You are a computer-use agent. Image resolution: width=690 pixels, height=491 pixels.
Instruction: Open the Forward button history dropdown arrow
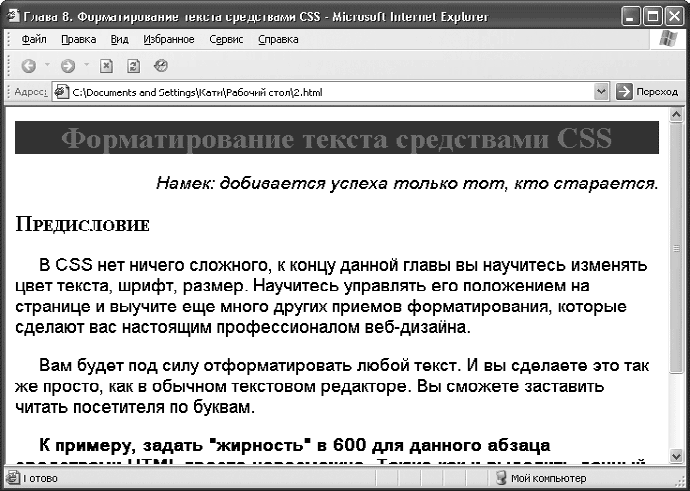tap(86, 66)
